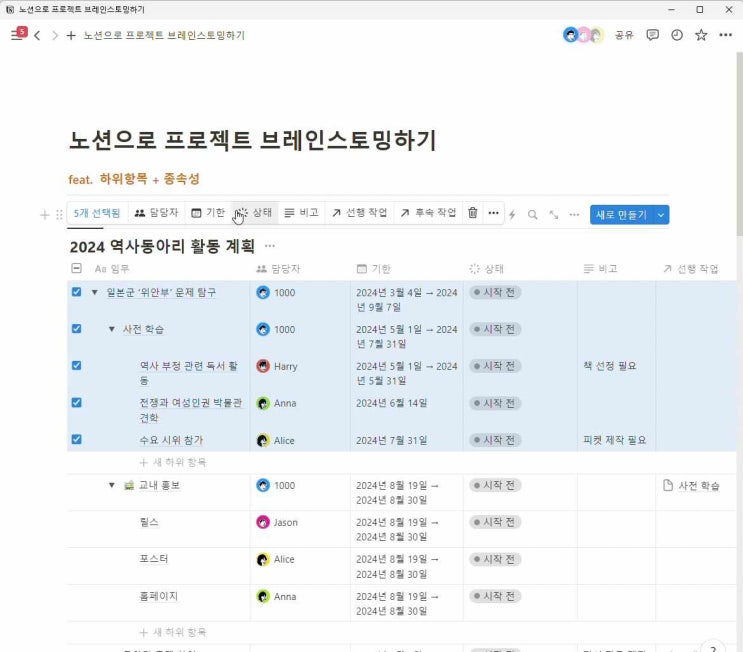The image size is (743, 652).
Task: Click the 임무 column header
Action: pyautogui.click(x=112, y=269)
